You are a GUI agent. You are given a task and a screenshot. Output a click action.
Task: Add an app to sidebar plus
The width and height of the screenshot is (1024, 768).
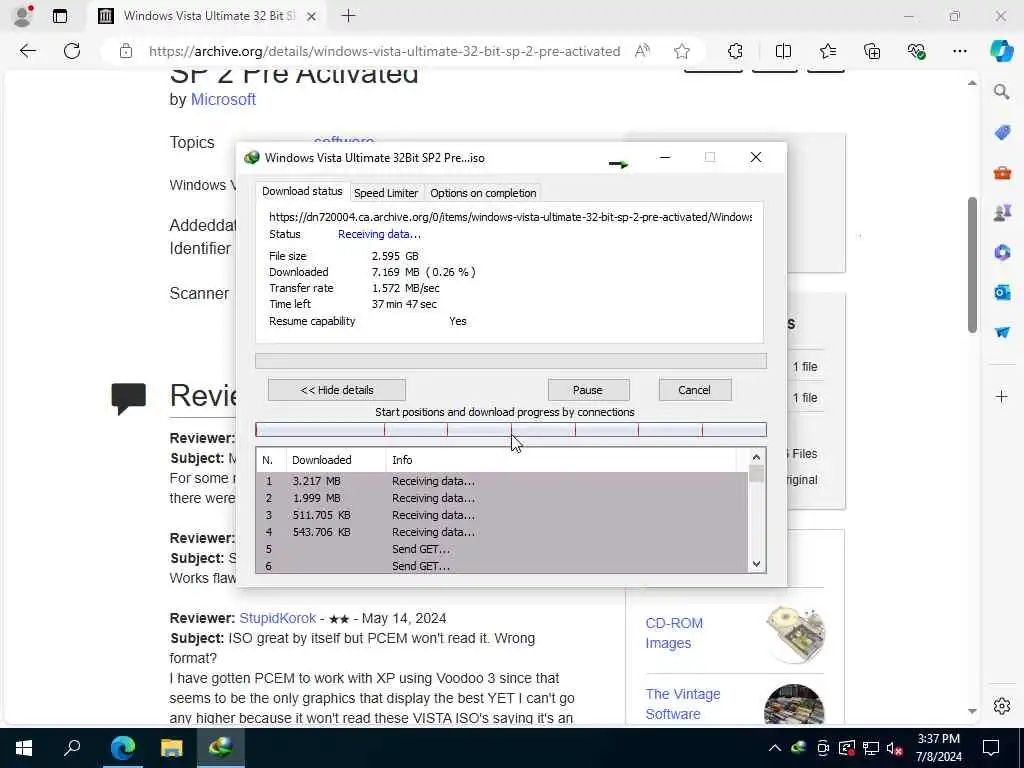(x=1002, y=396)
